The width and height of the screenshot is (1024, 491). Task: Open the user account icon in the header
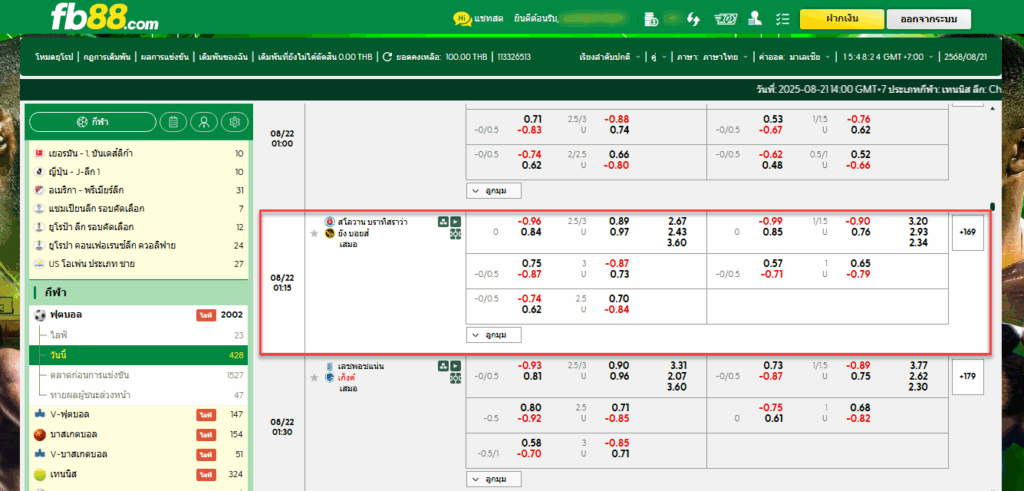click(755, 19)
